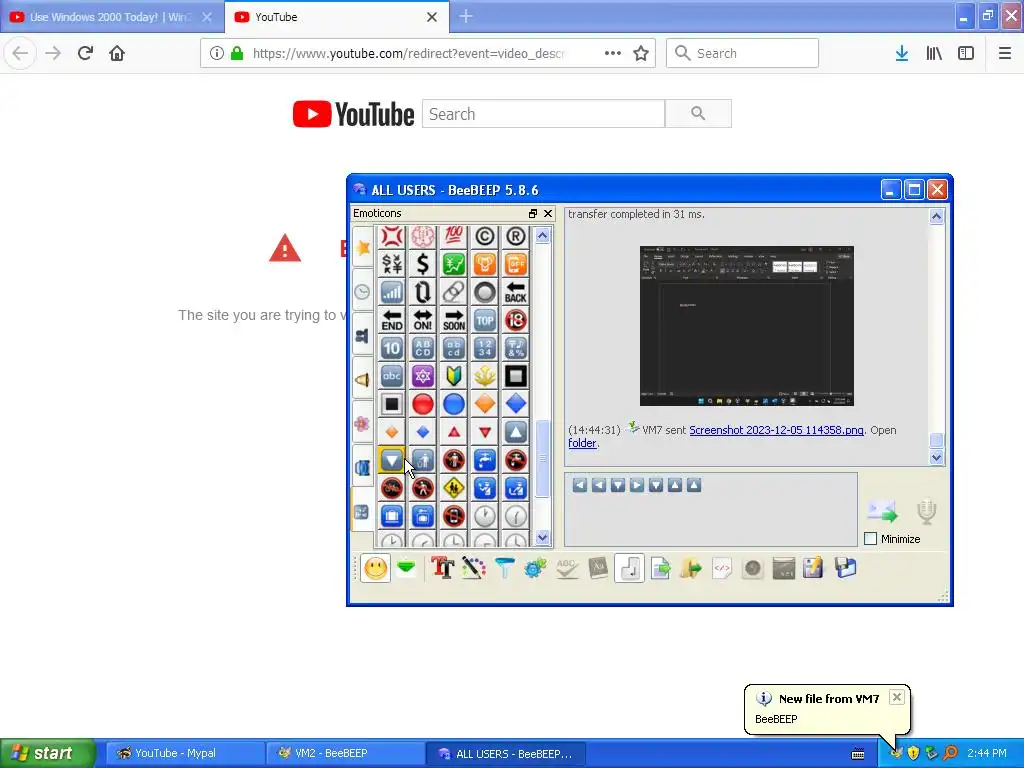Send the message with the envelope arrow button
The image size is (1024, 768).
point(882,511)
